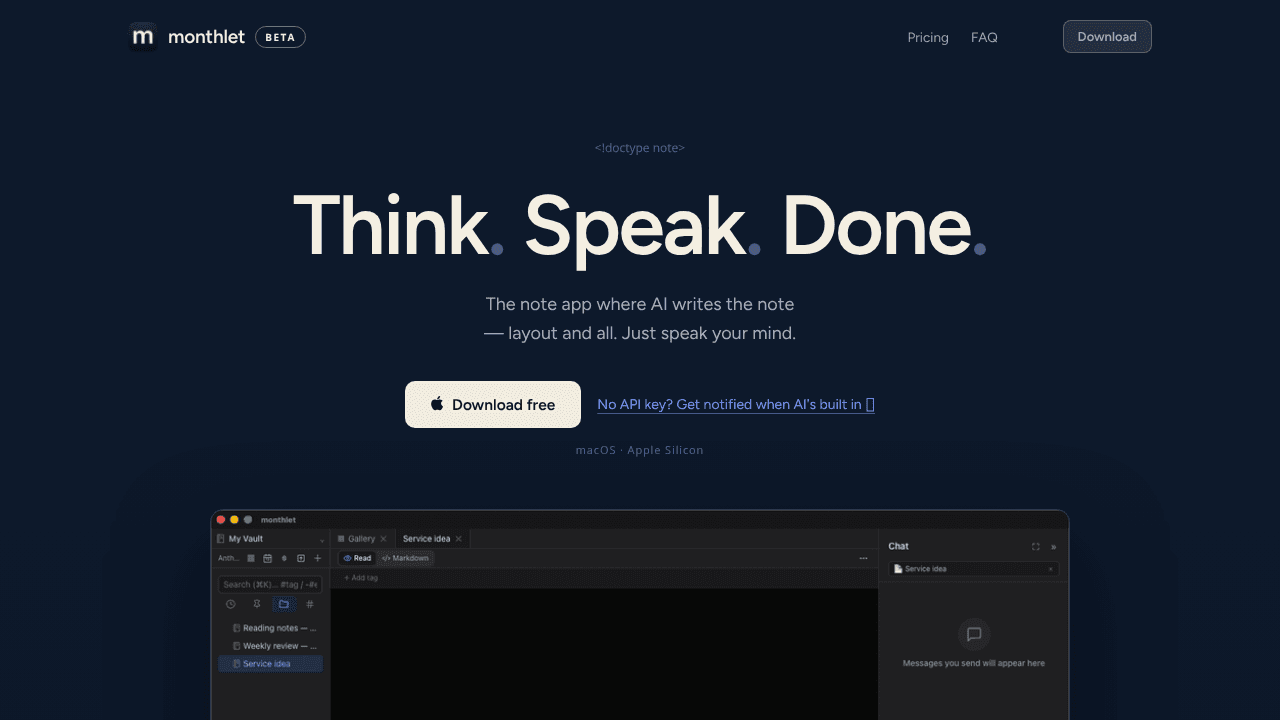Remove the Service idea chip from Chat
The width and height of the screenshot is (1280, 720).
pos(1050,569)
